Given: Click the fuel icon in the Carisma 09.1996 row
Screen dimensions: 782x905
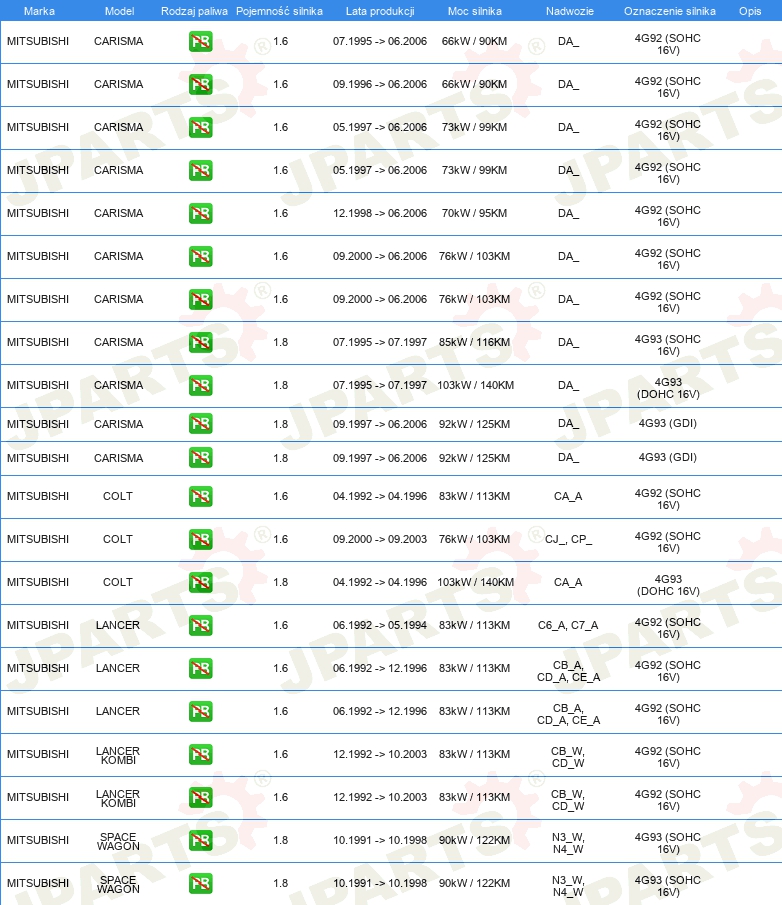Looking at the screenshot, I should [x=200, y=84].
